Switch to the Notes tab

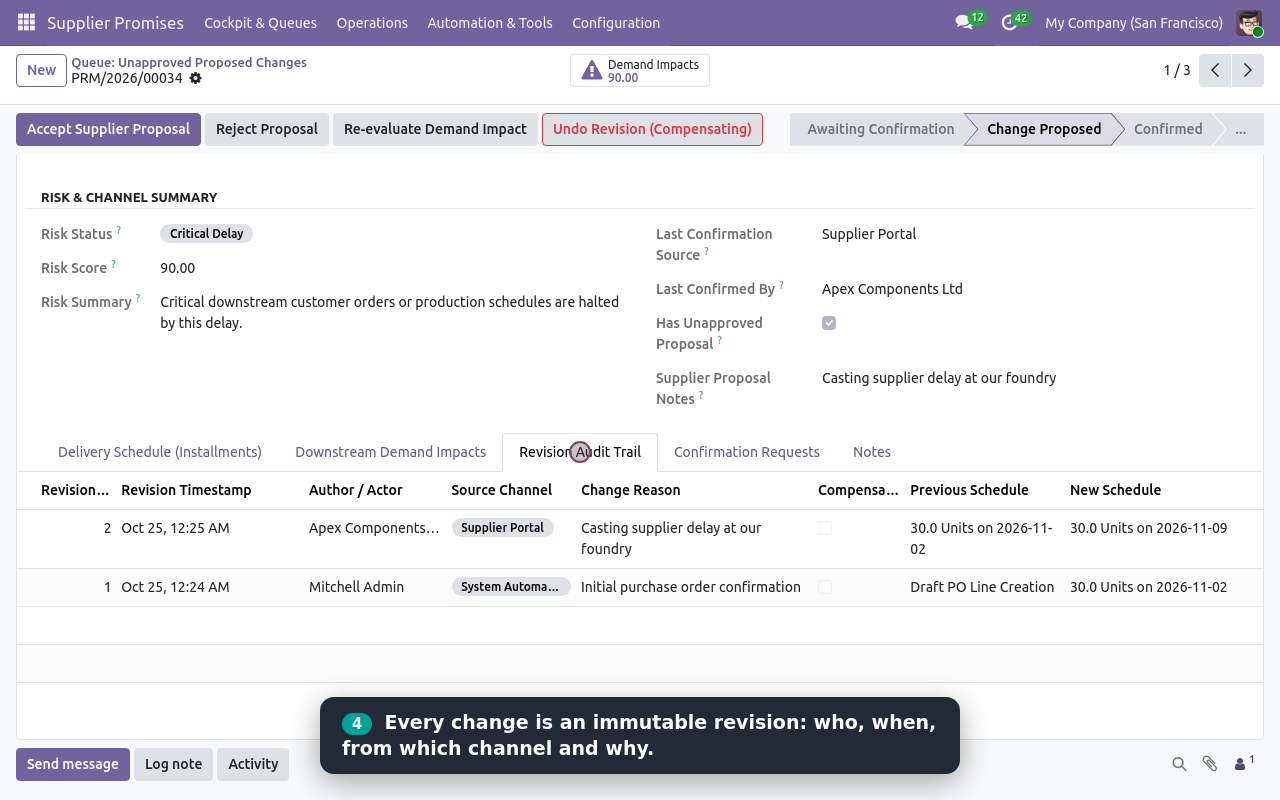872,452
